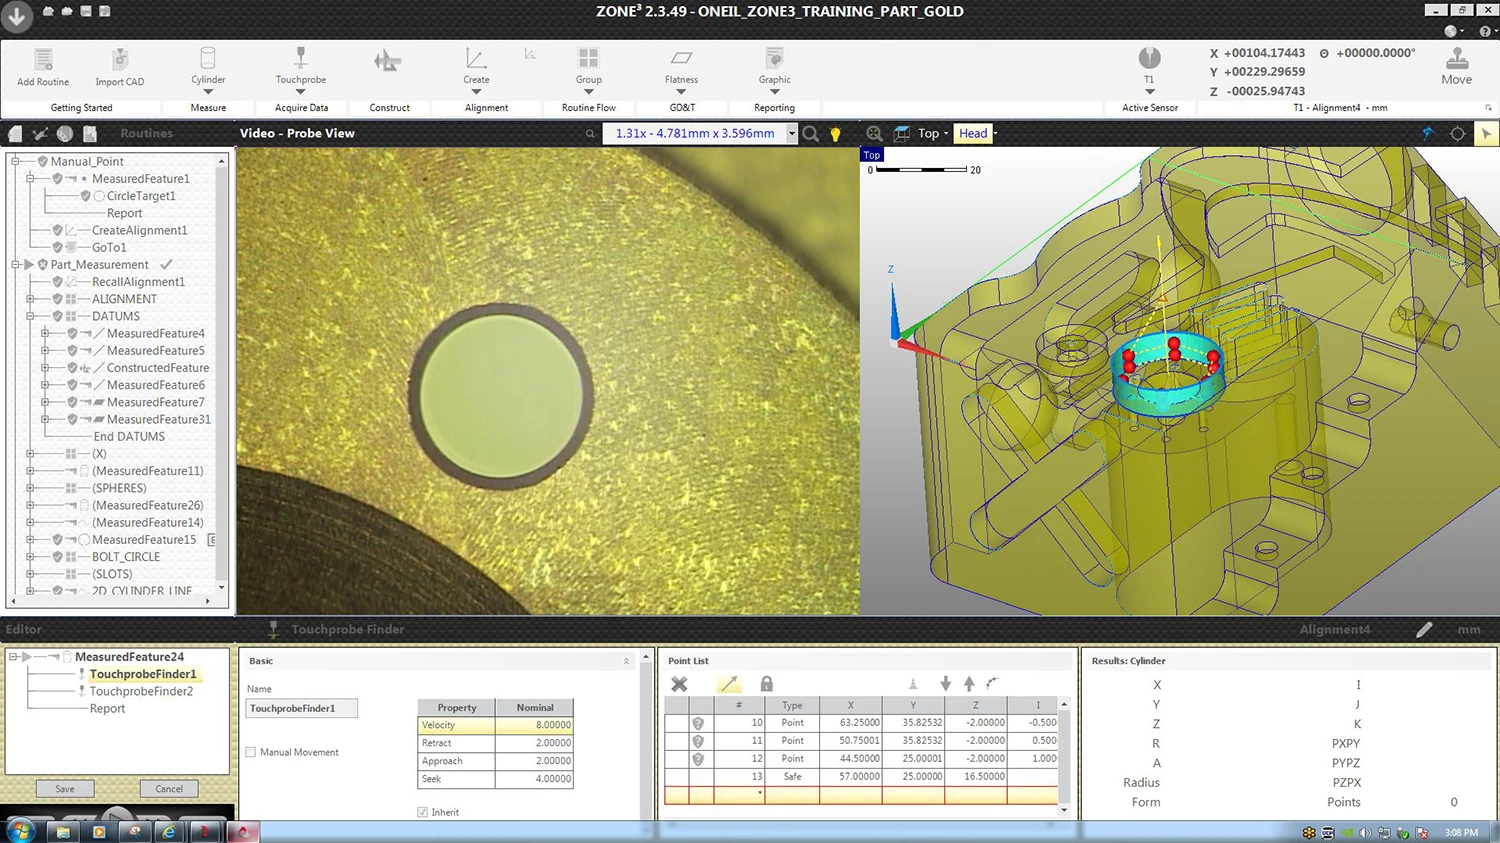Expand the DATUMS tree node
This screenshot has height=843, width=1500.
pyautogui.click(x=30, y=316)
